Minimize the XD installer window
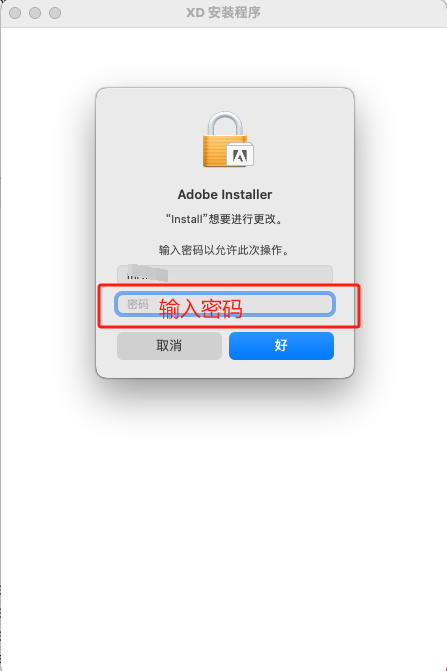Image resolution: width=447 pixels, height=671 pixels. [x=35, y=13]
